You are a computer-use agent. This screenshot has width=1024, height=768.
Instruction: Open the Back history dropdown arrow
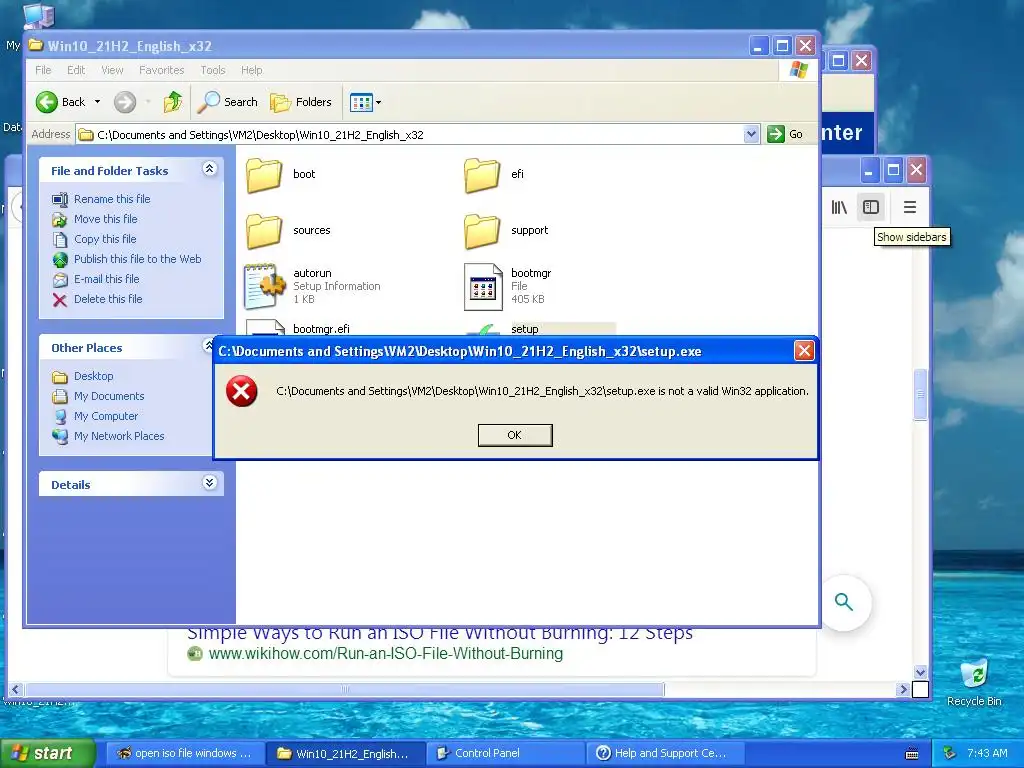pyautogui.click(x=97, y=102)
